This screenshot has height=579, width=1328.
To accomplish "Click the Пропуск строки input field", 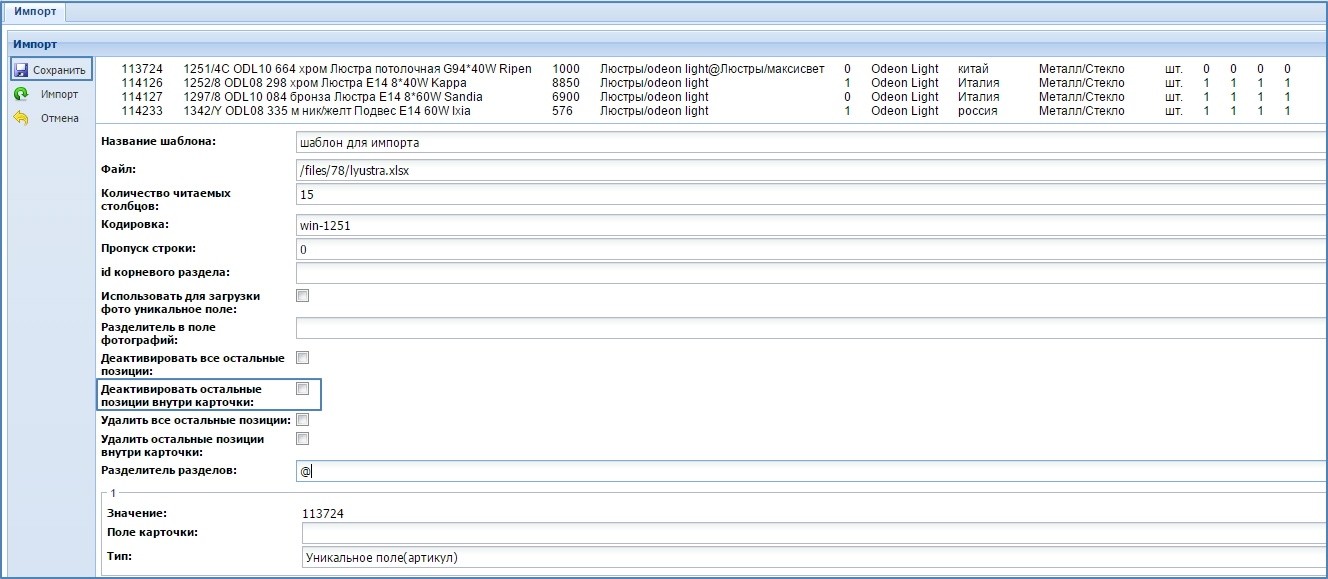I will (x=810, y=249).
